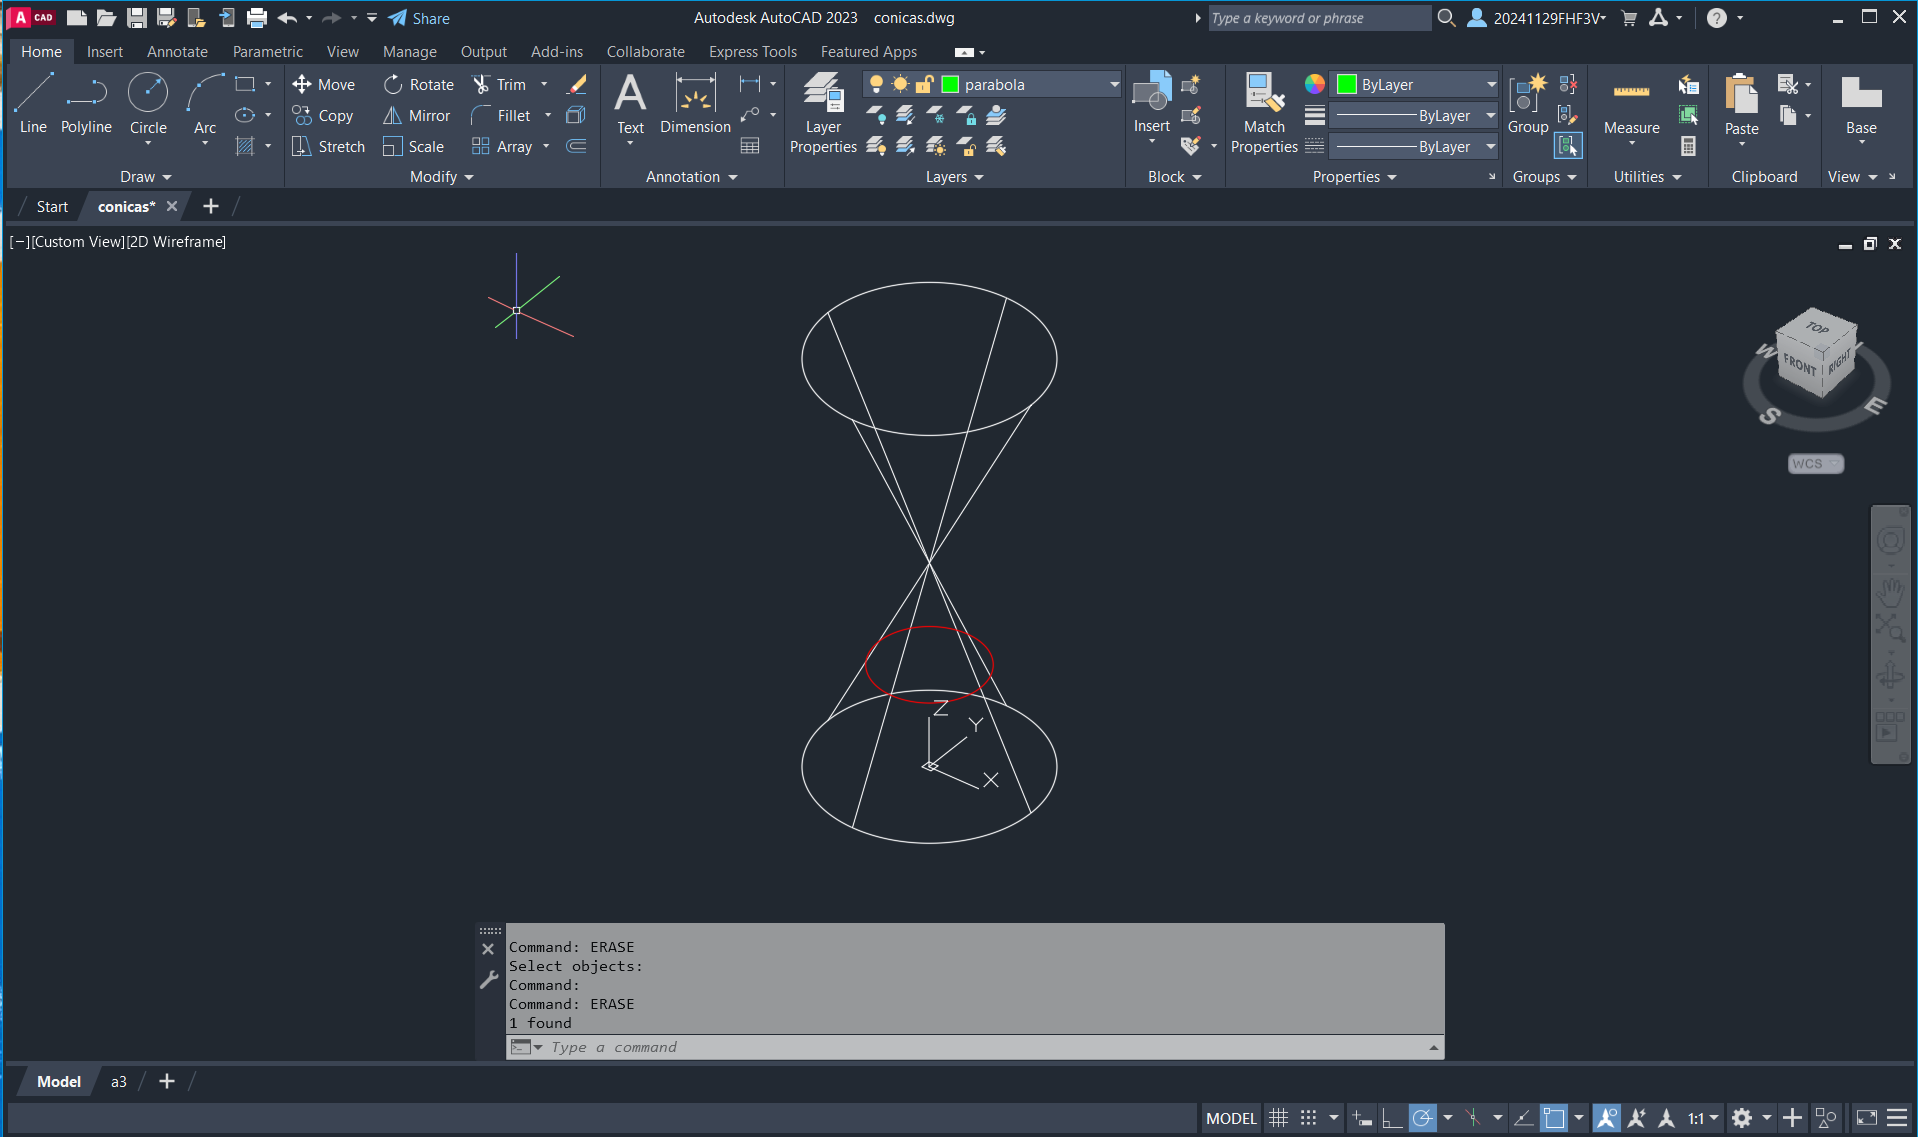
Task: Toggle object snap in status bar
Action: coord(1553,1118)
